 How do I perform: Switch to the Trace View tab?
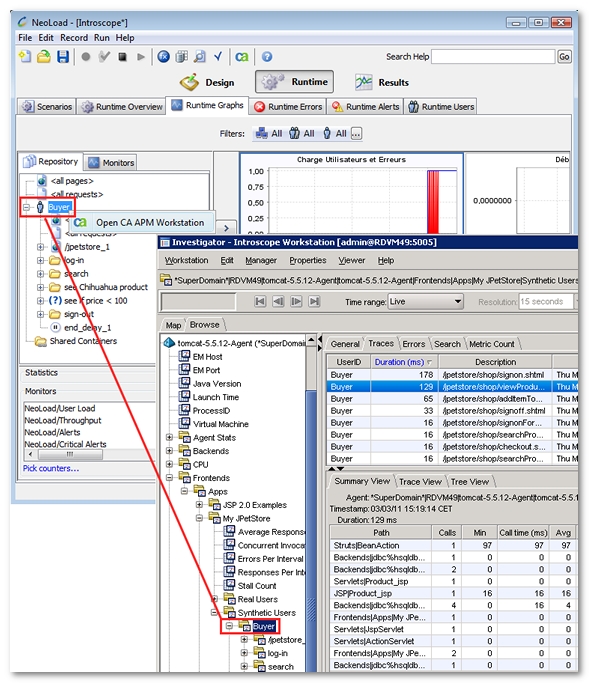[420, 481]
